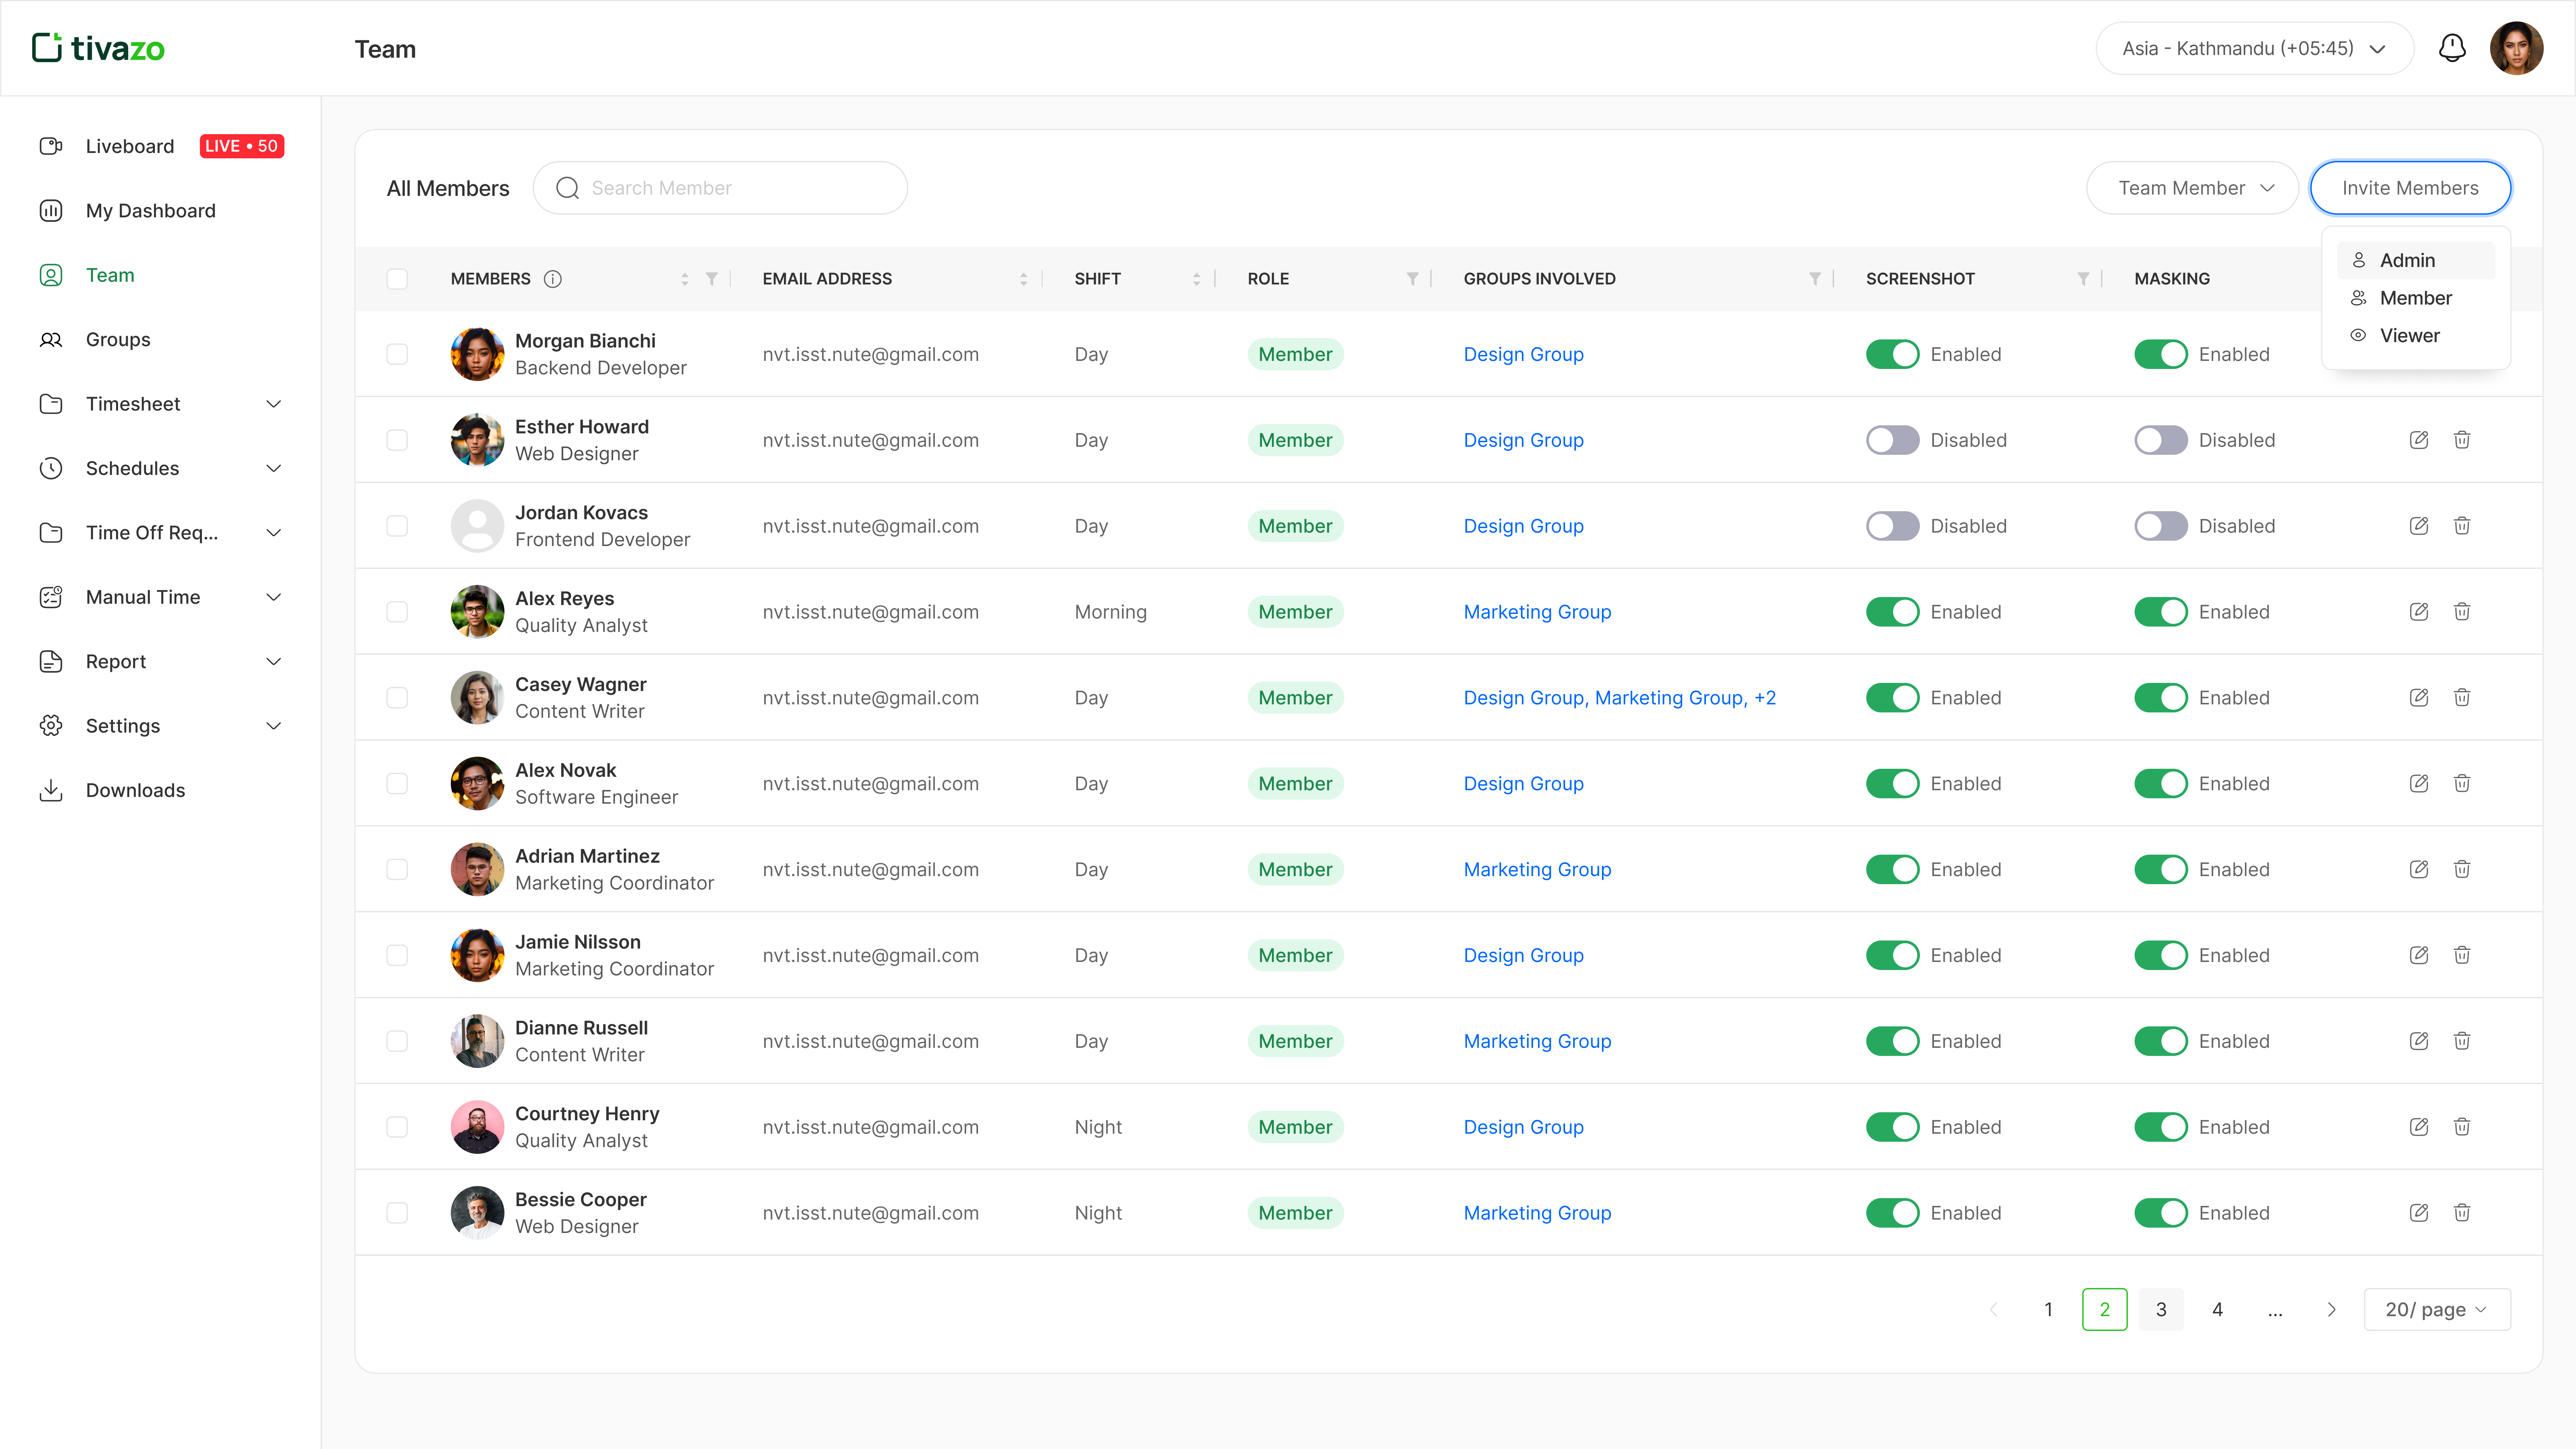Screen dimensions: 2576x1449
Task: Click the edit icon for Bessie Cooper
Action: [2419, 1213]
